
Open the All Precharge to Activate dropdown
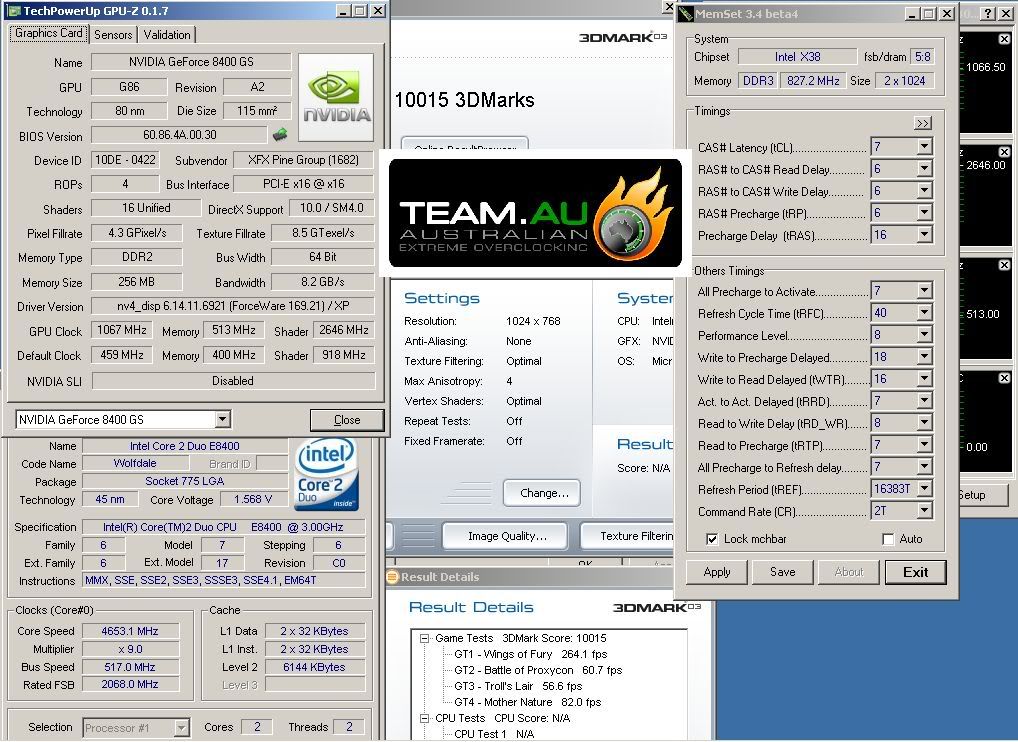tap(925, 291)
